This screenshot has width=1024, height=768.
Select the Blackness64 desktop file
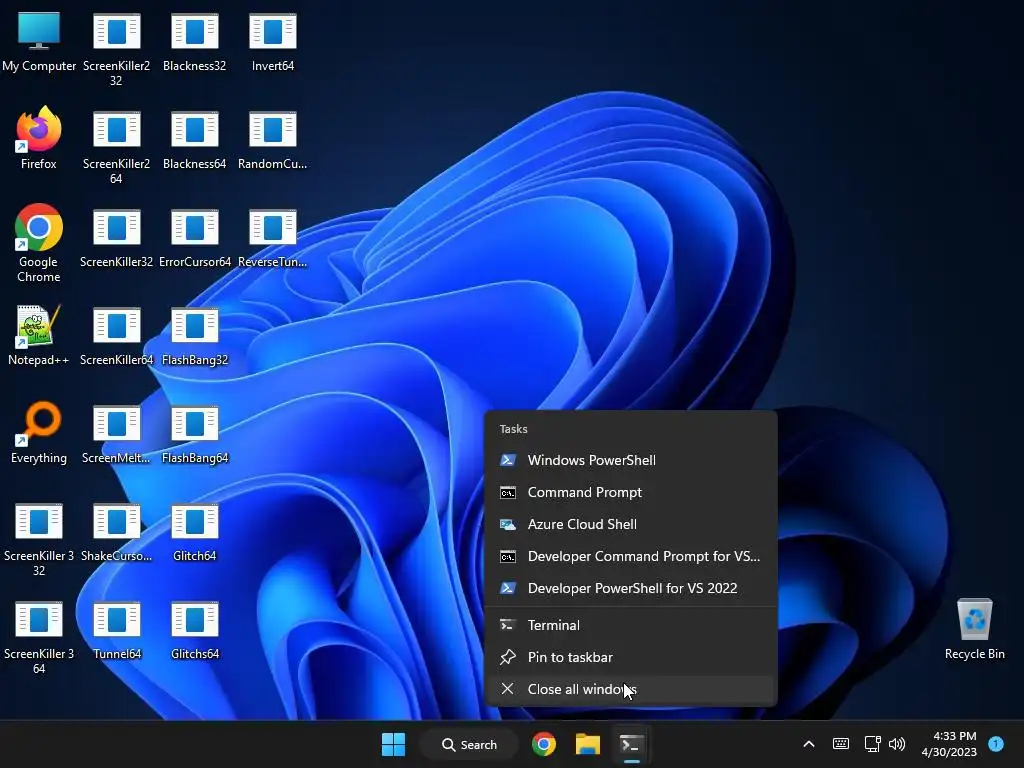[195, 140]
